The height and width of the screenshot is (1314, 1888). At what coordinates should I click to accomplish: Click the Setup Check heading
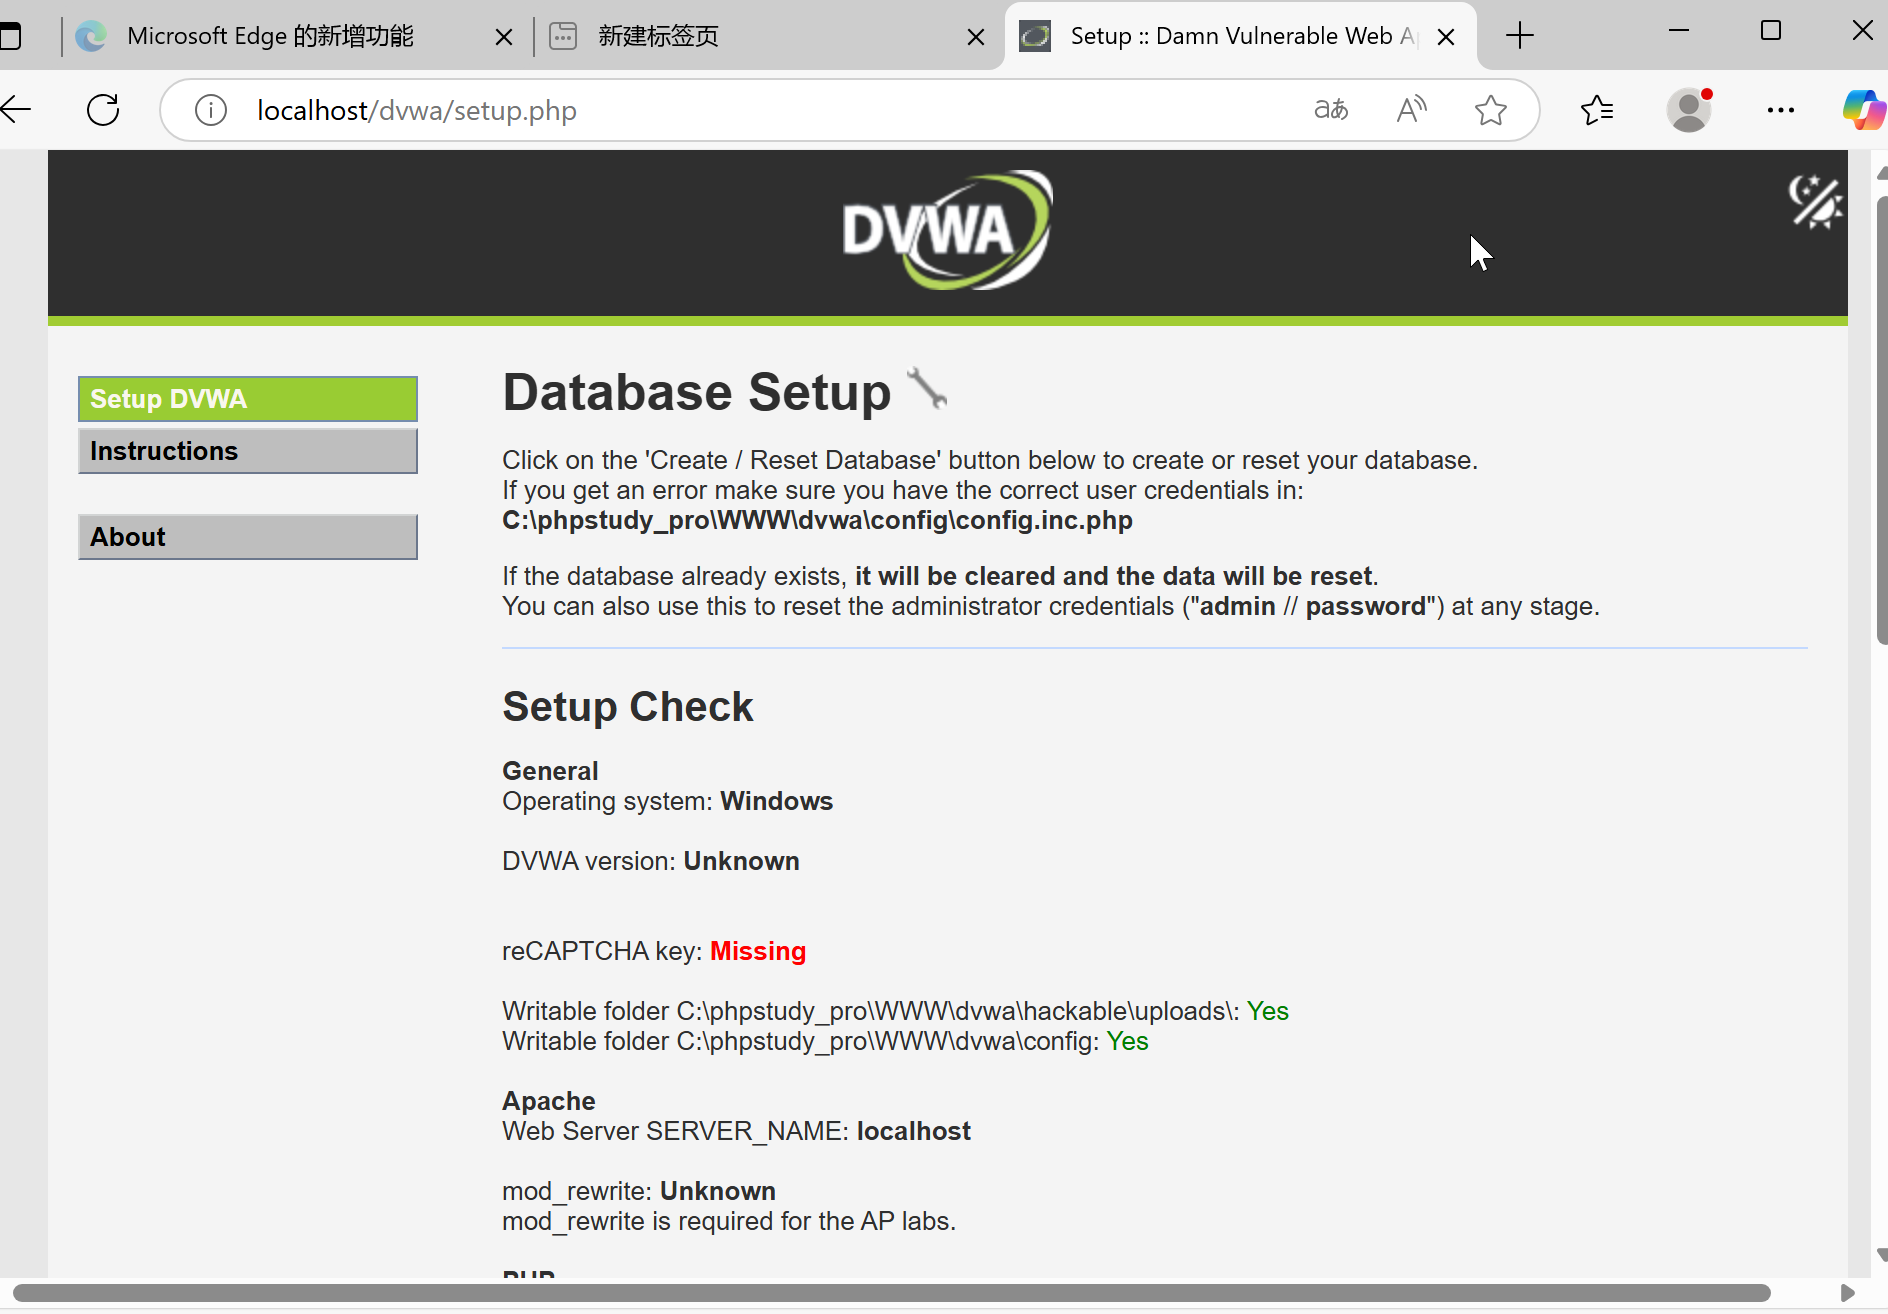(x=627, y=707)
